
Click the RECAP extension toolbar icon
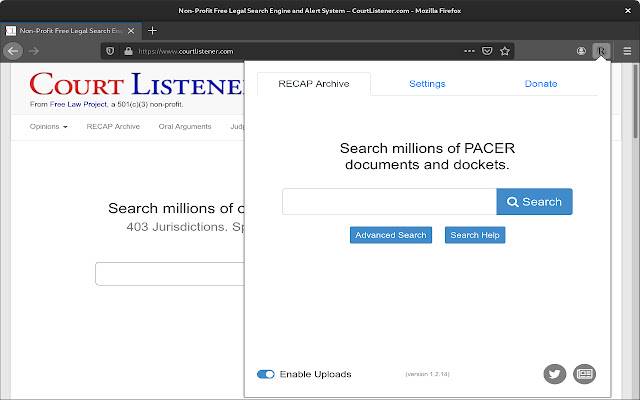(600, 50)
